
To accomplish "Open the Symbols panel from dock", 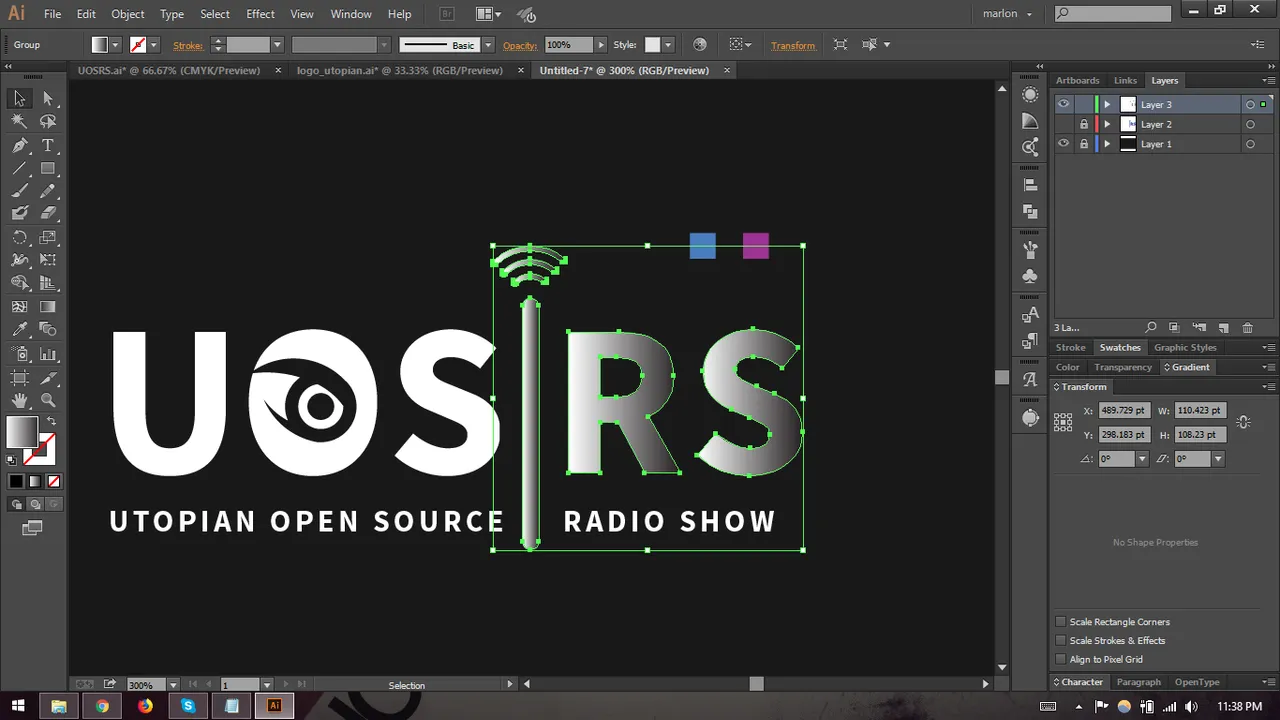I will pyautogui.click(x=1030, y=276).
